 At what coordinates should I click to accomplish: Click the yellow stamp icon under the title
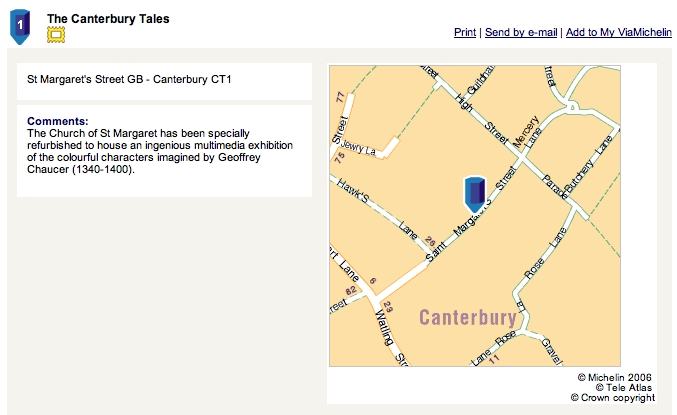(56, 35)
